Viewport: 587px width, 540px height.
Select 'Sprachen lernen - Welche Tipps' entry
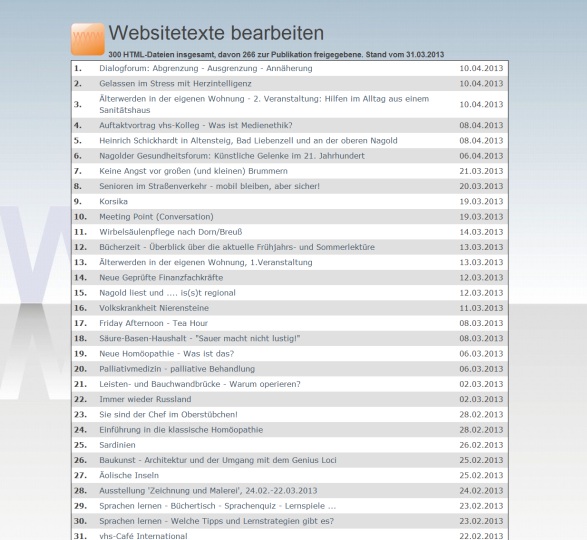[216, 521]
